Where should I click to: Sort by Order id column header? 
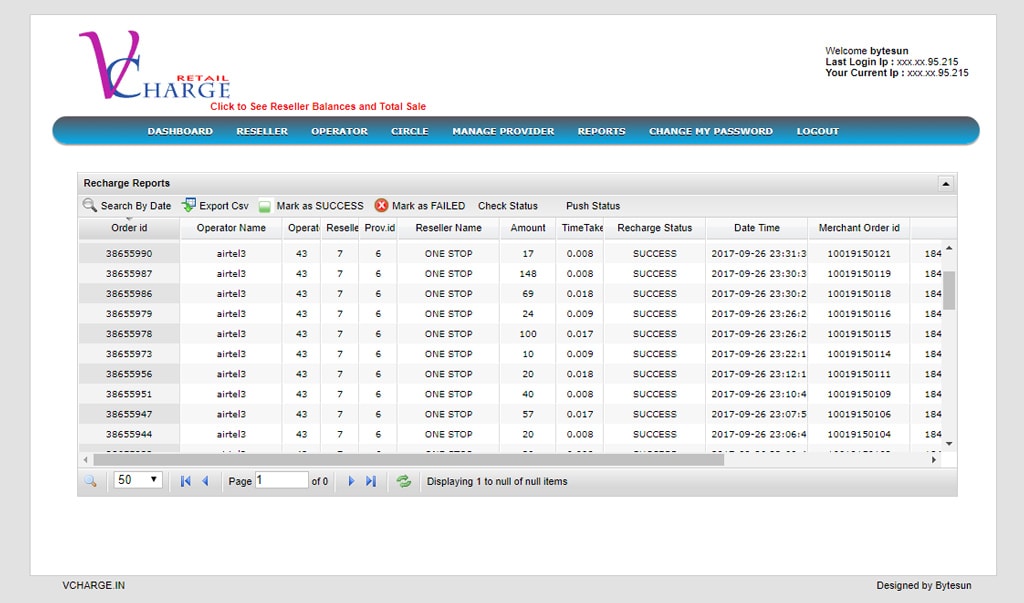pos(129,228)
